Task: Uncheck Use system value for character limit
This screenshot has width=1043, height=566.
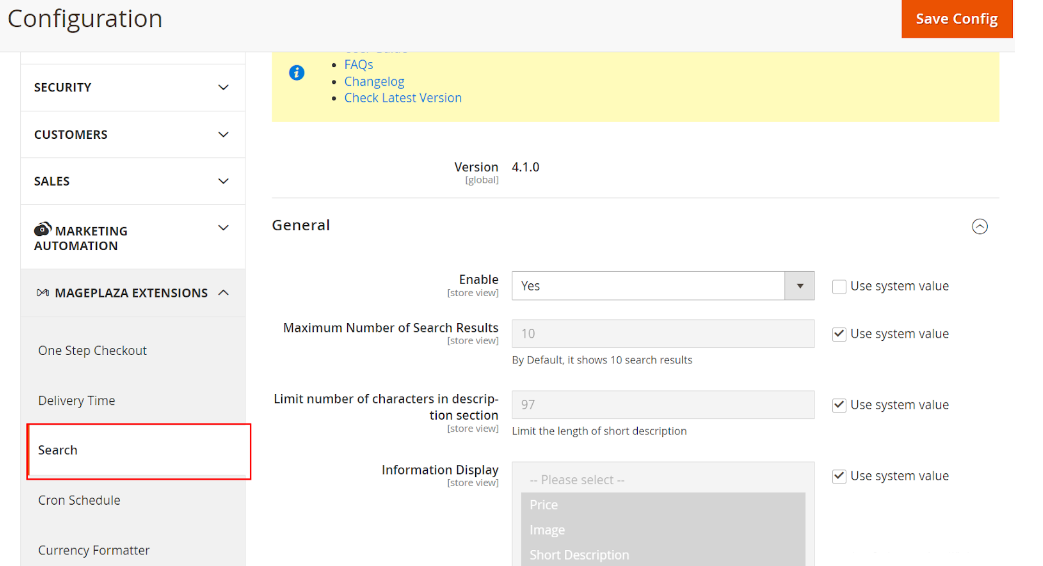Action: point(839,405)
